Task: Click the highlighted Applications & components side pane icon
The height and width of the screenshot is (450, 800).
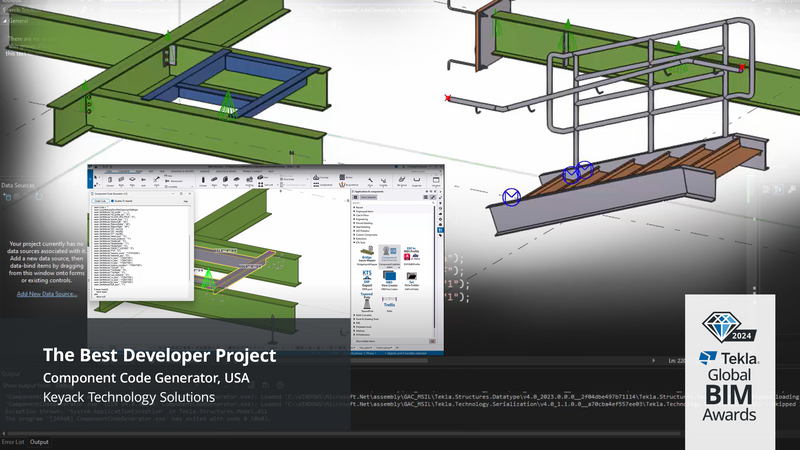Action: pyautogui.click(x=440, y=230)
